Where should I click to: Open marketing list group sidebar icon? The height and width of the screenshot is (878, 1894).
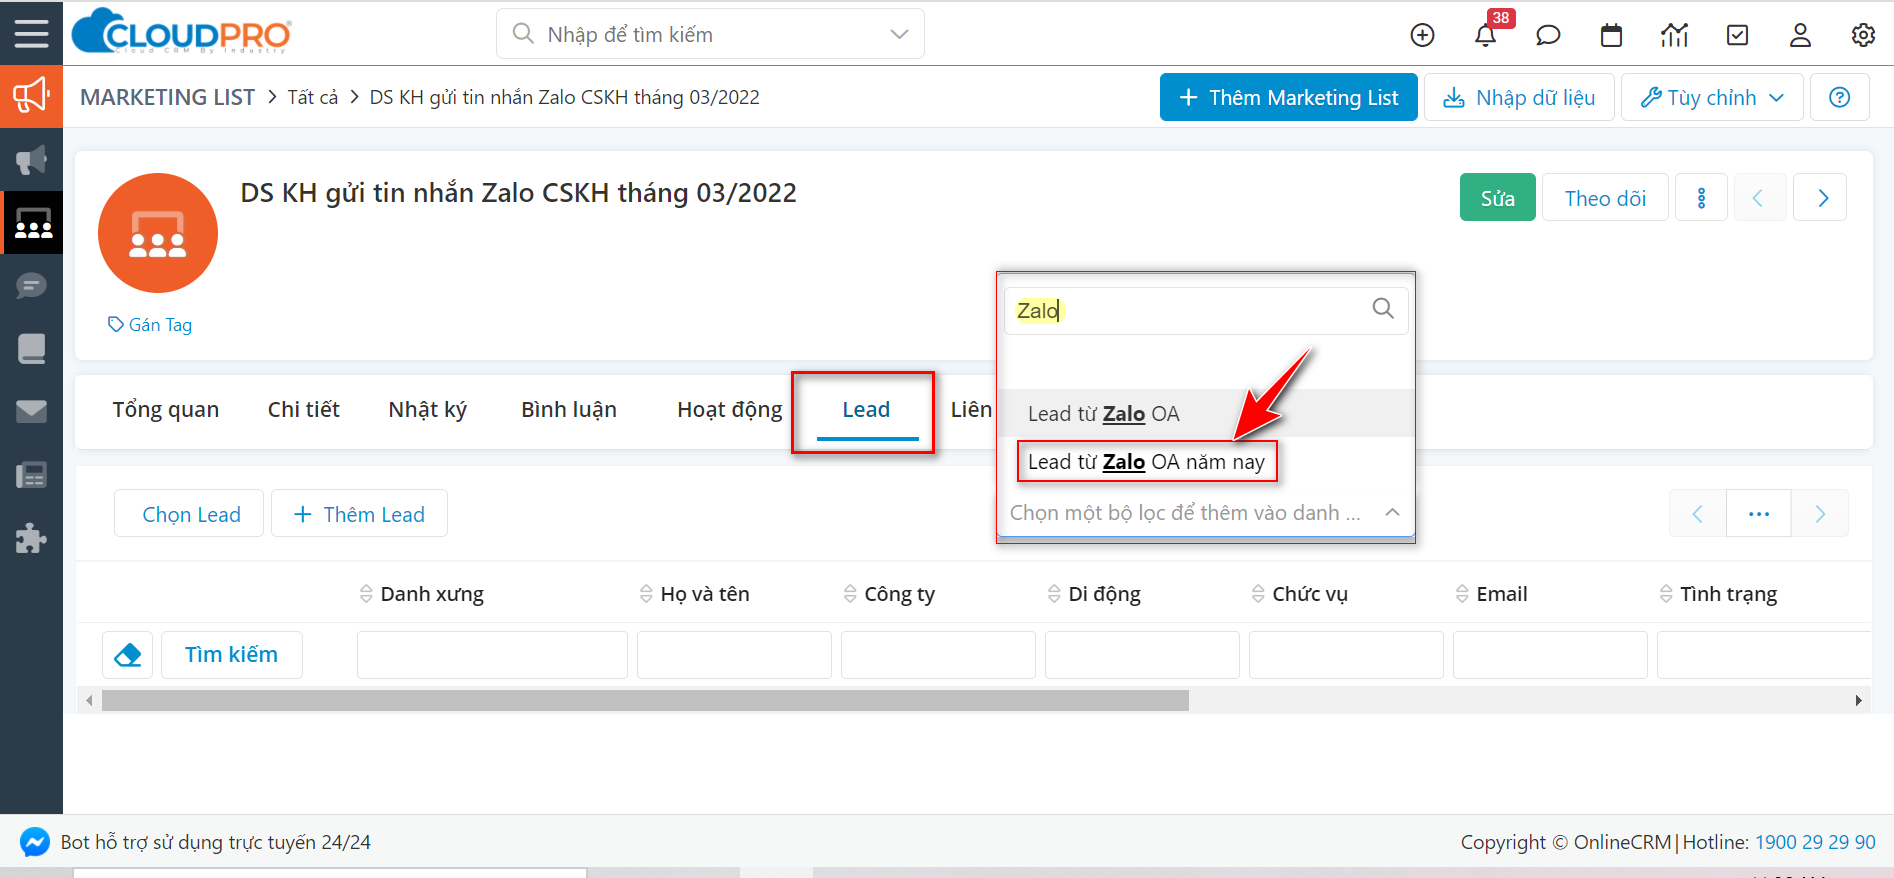(31, 222)
